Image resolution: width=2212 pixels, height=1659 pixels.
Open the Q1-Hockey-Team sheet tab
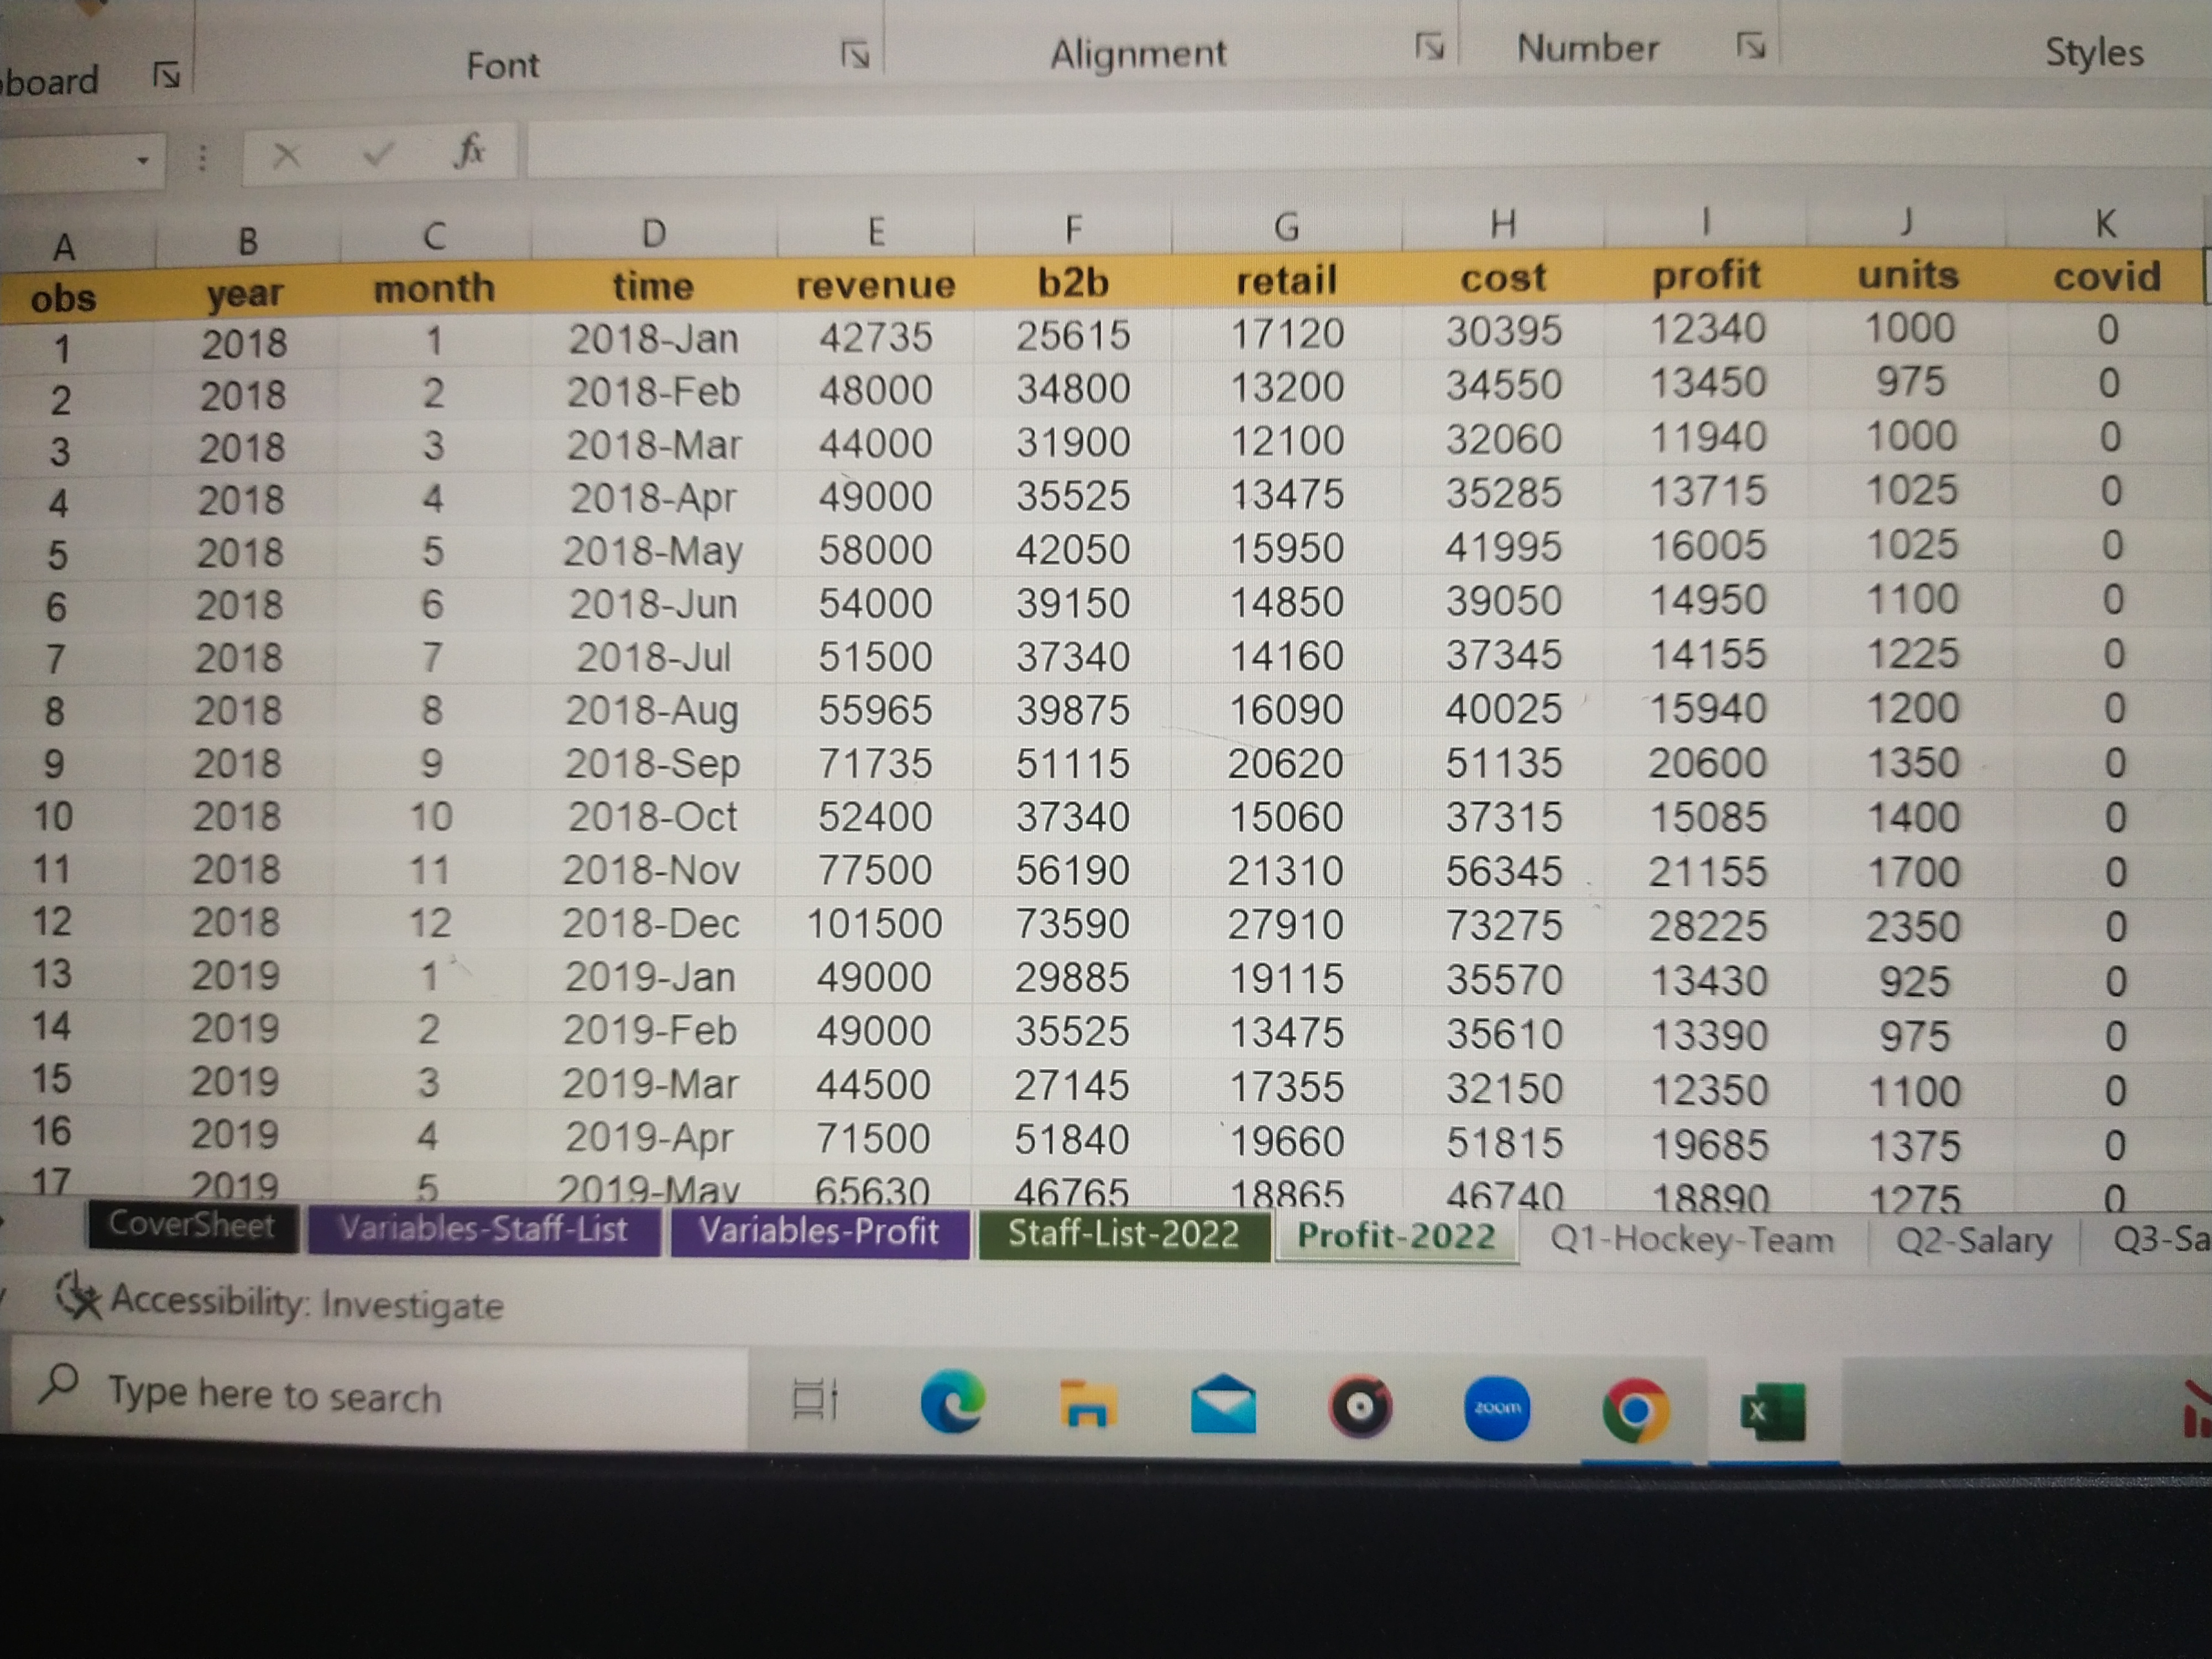pyautogui.click(x=1691, y=1240)
